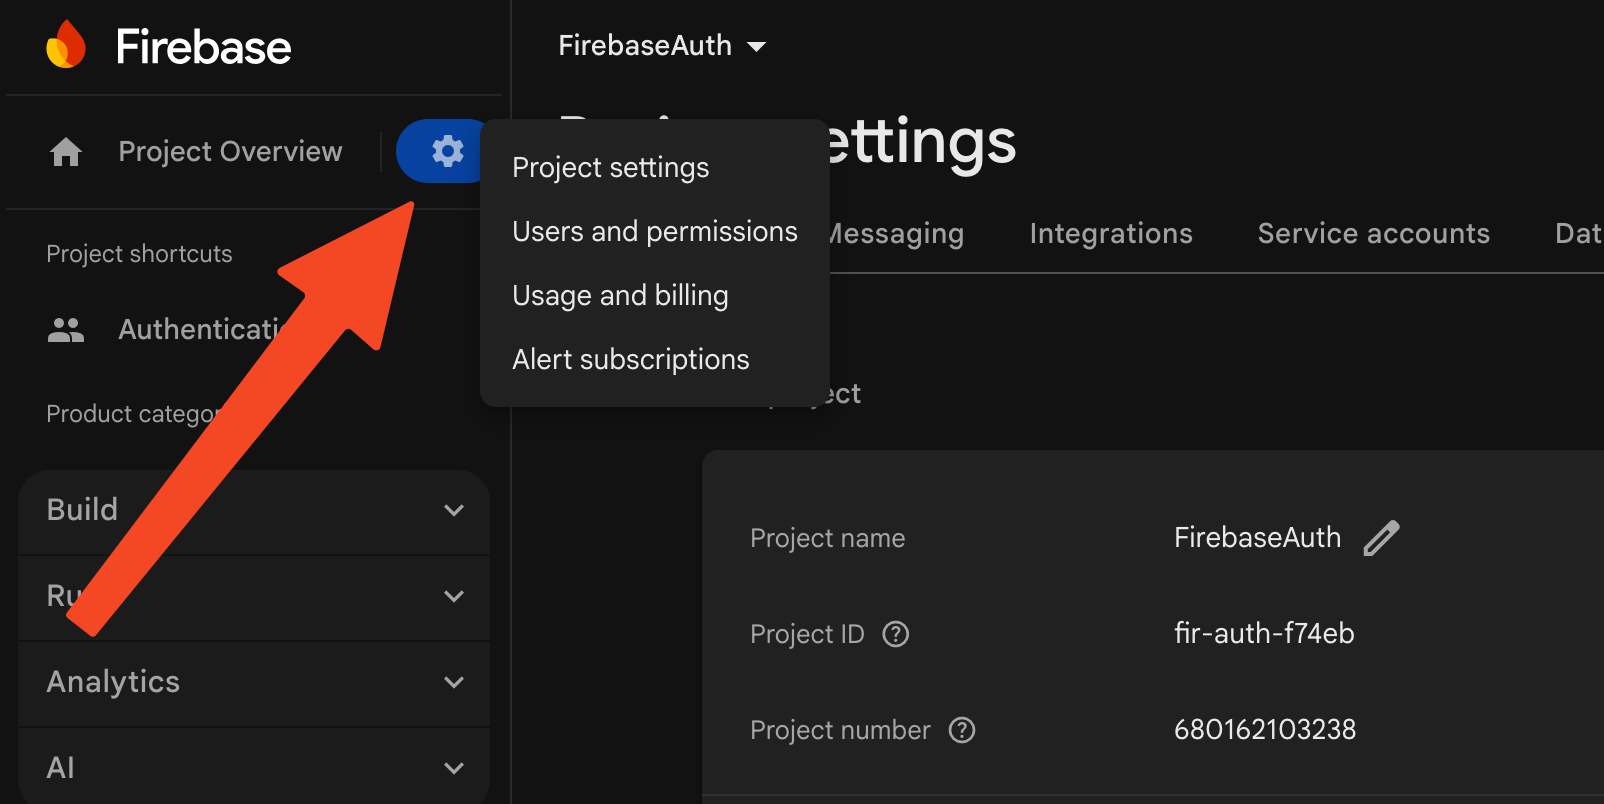Click the Firebase flame logo
The image size is (1604, 804).
pyautogui.click(x=66, y=46)
